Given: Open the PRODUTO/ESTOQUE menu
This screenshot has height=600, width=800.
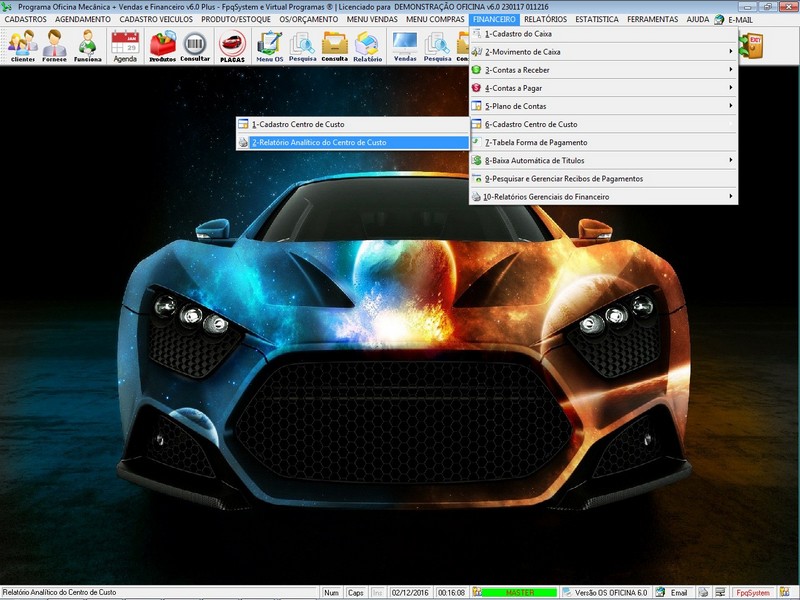Looking at the screenshot, I should [236, 19].
